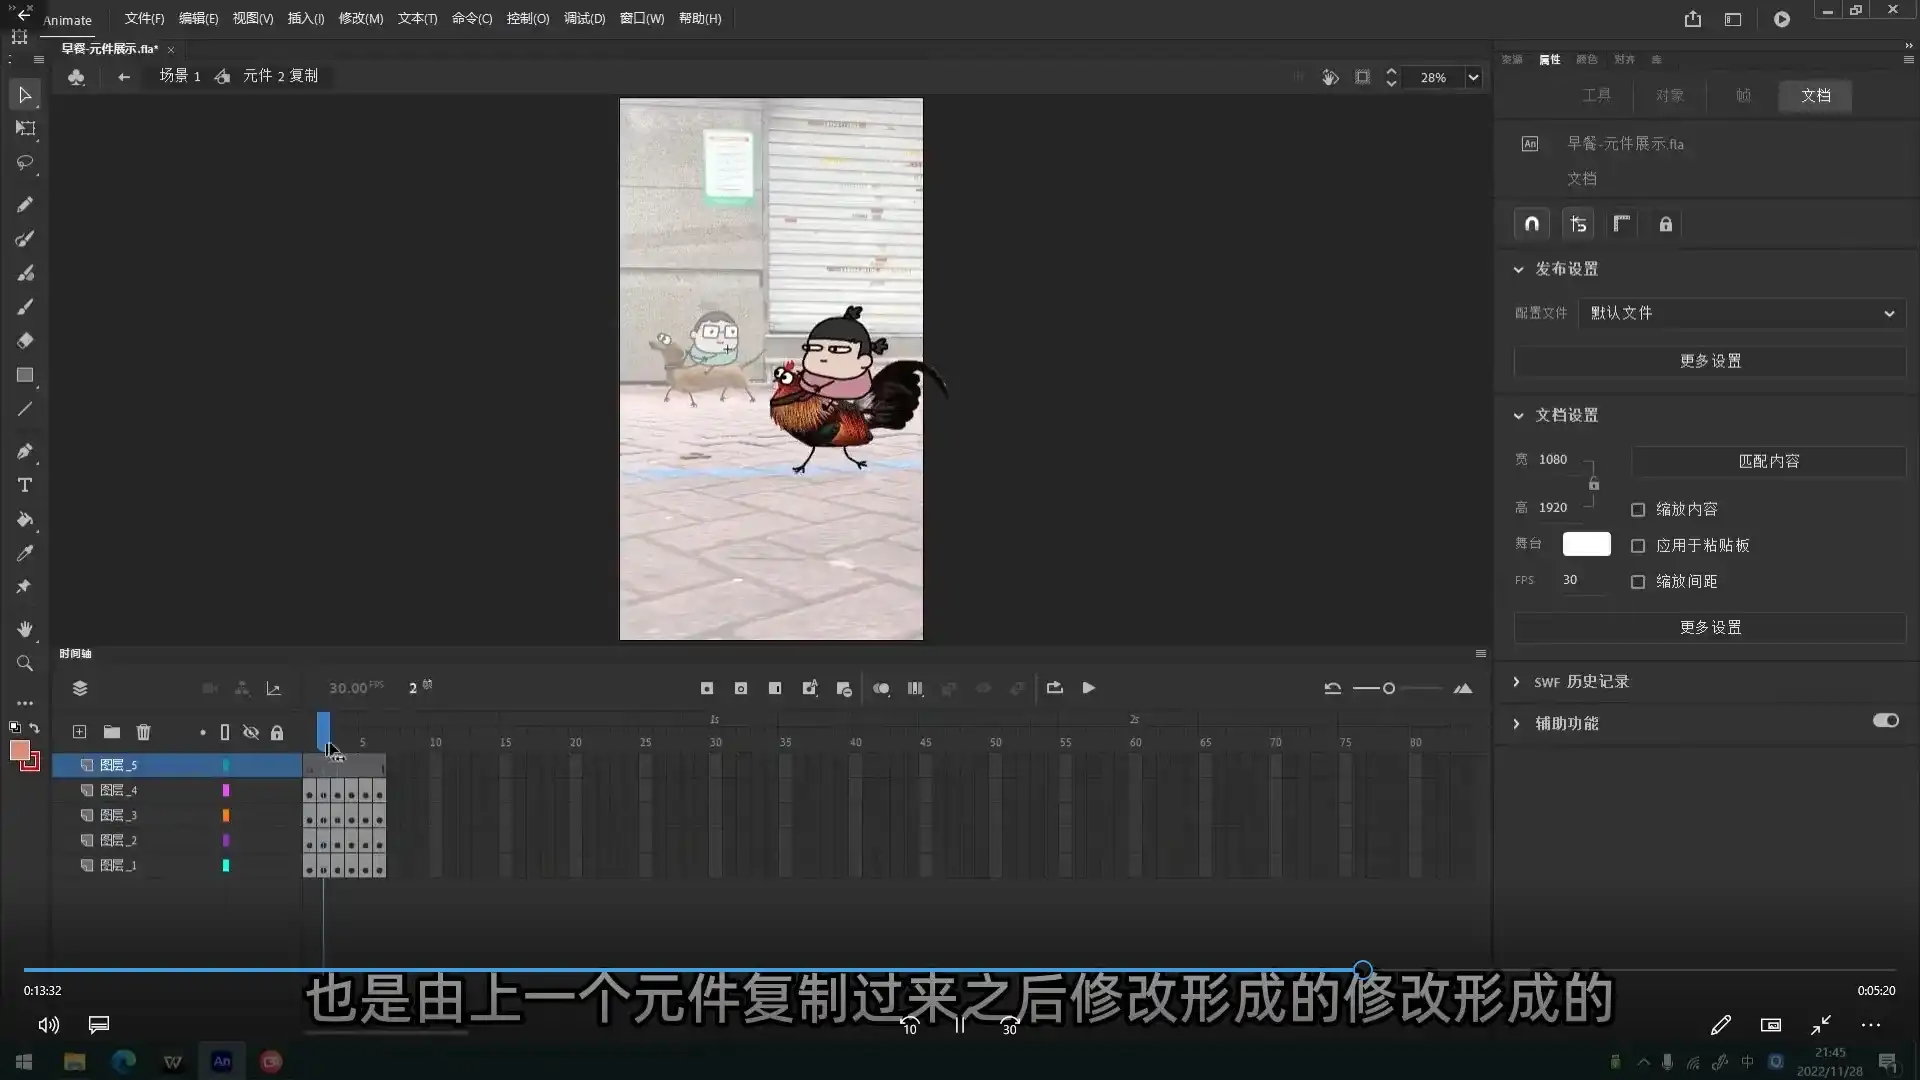Click the new layer icon in timeline
Screen dimensions: 1920x1080
[79, 732]
